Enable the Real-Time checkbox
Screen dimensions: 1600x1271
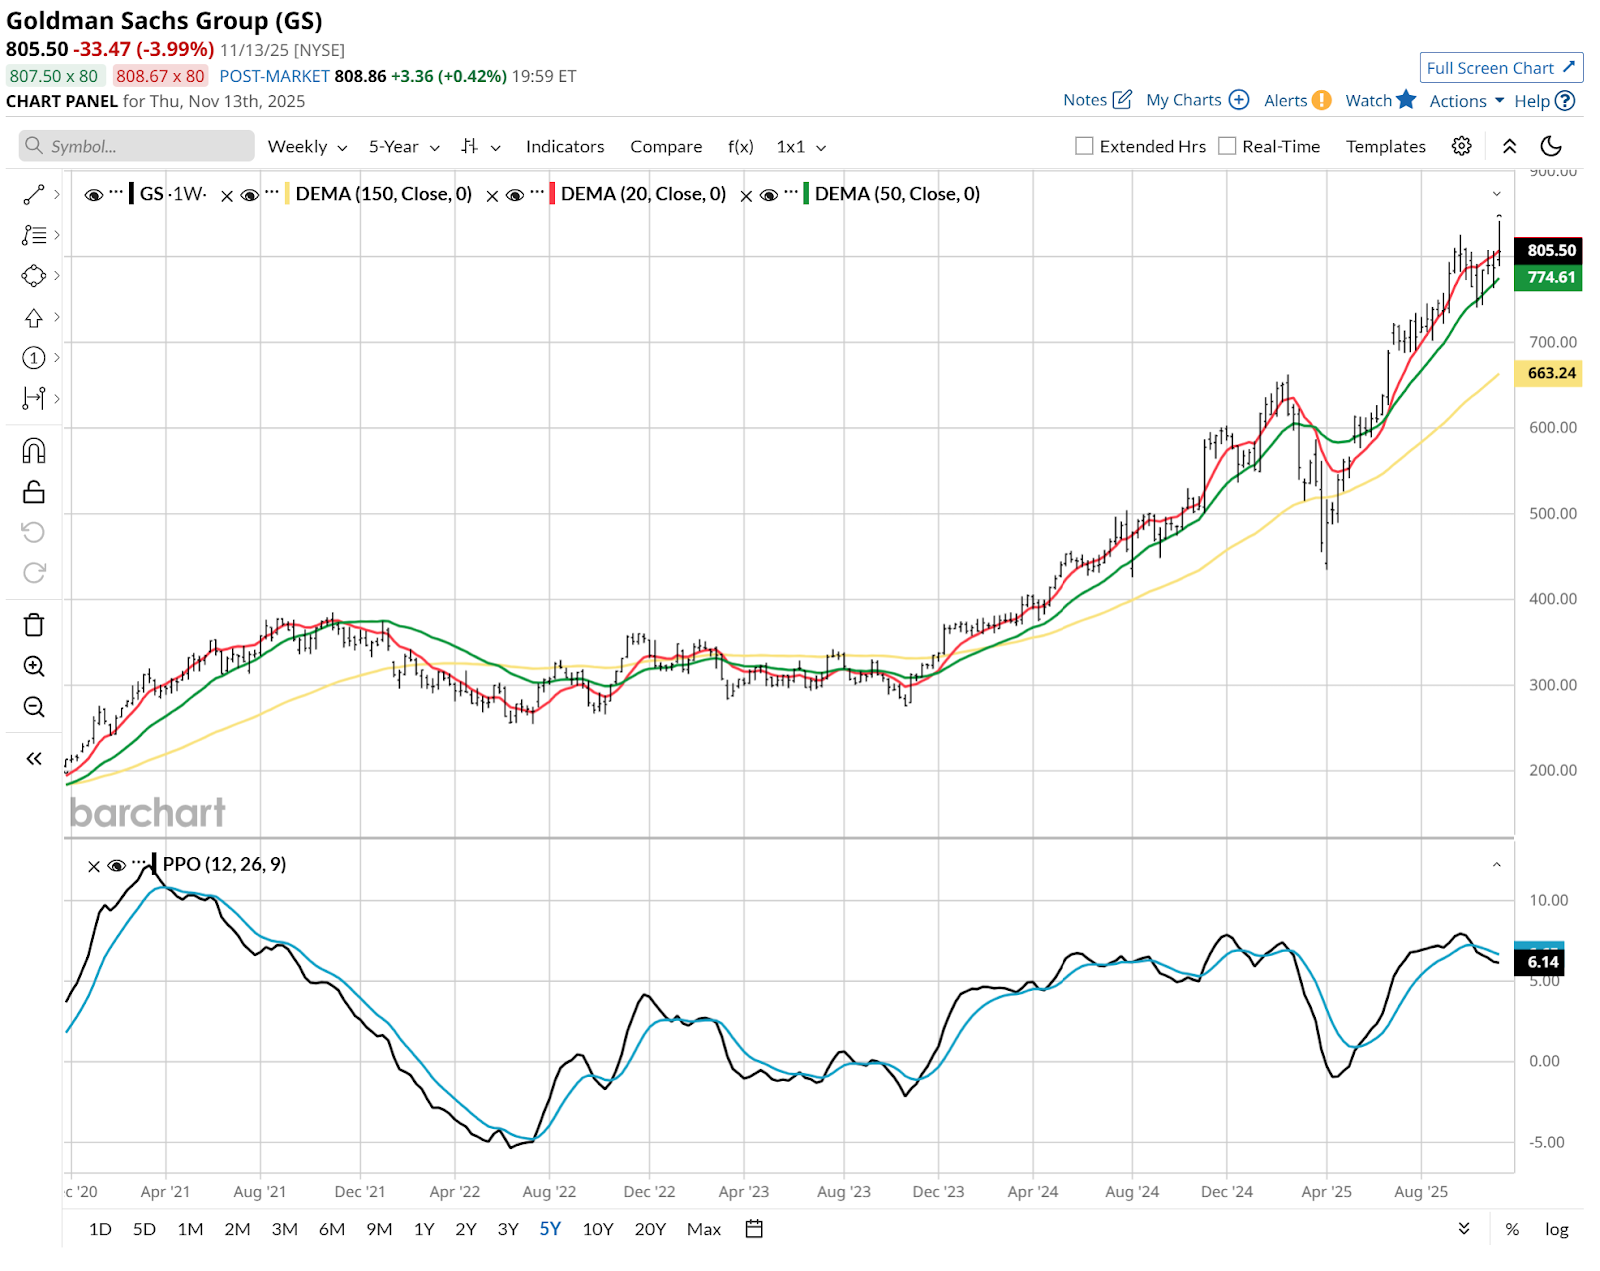pos(1227,146)
